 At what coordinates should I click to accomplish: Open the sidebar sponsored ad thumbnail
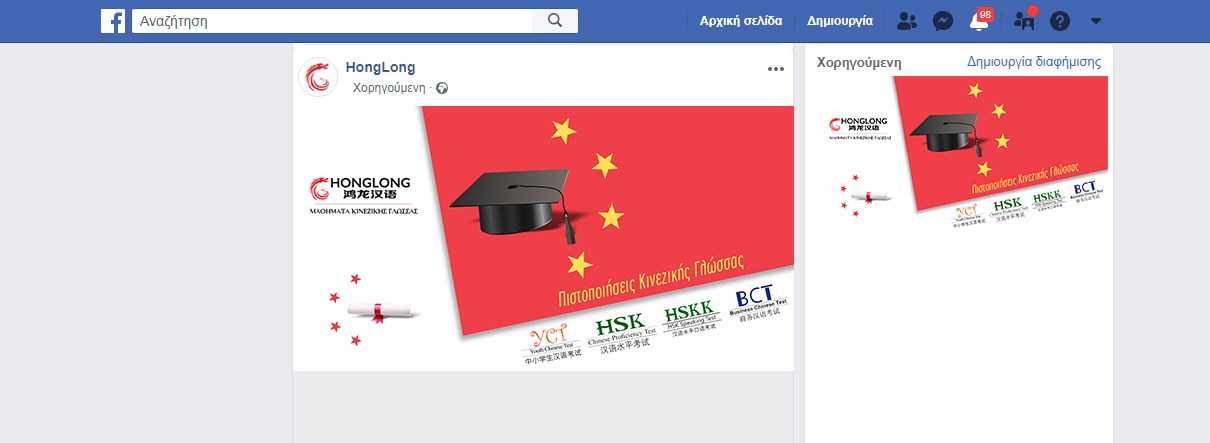tap(959, 154)
